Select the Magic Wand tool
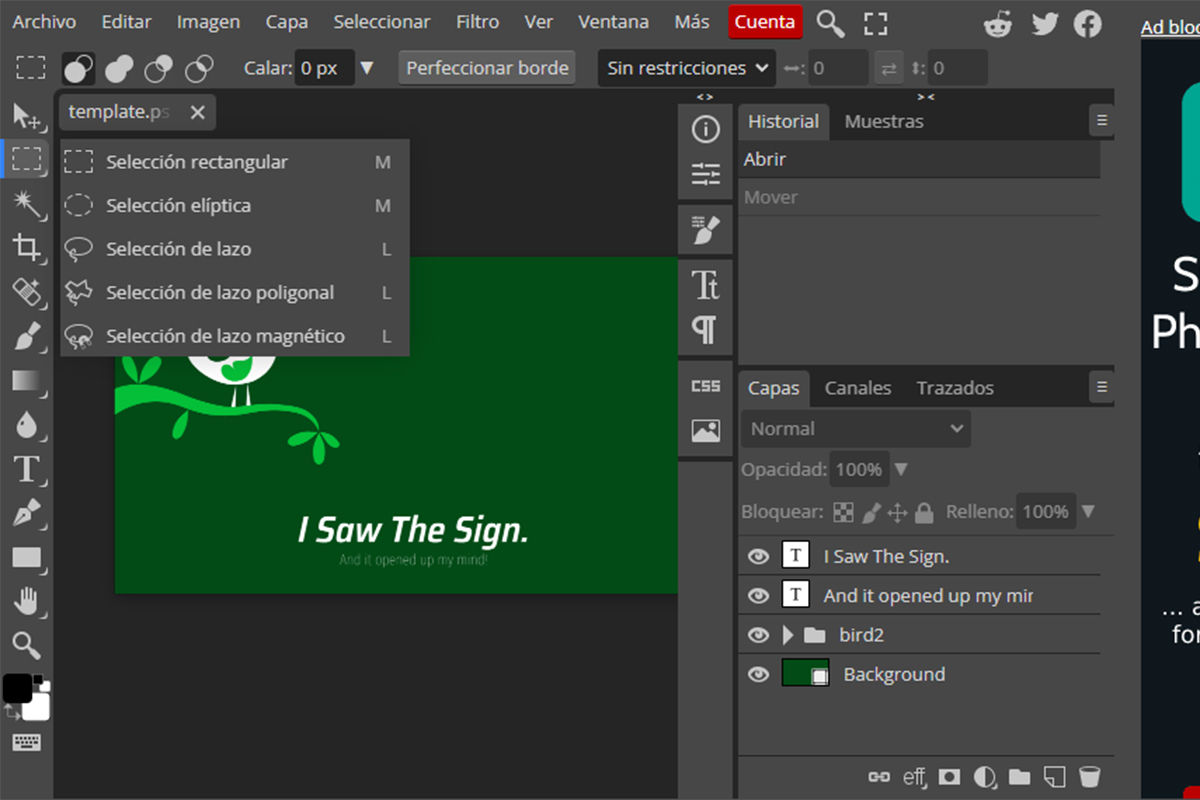Screen dimensions: 1200x800 click(26, 204)
